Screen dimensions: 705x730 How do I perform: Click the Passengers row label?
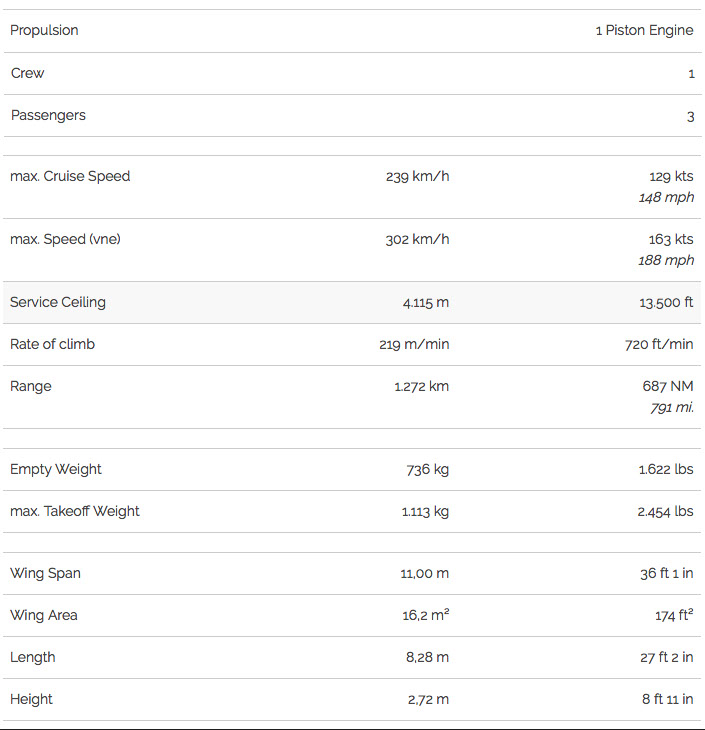tap(48, 115)
